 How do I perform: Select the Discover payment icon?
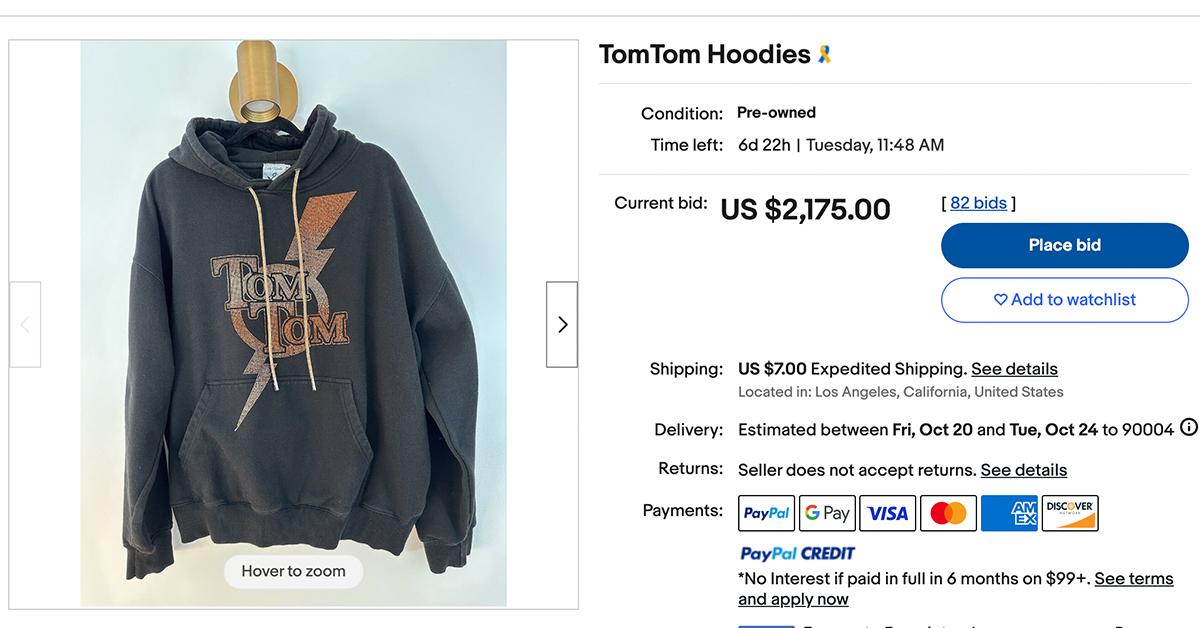[1070, 512]
